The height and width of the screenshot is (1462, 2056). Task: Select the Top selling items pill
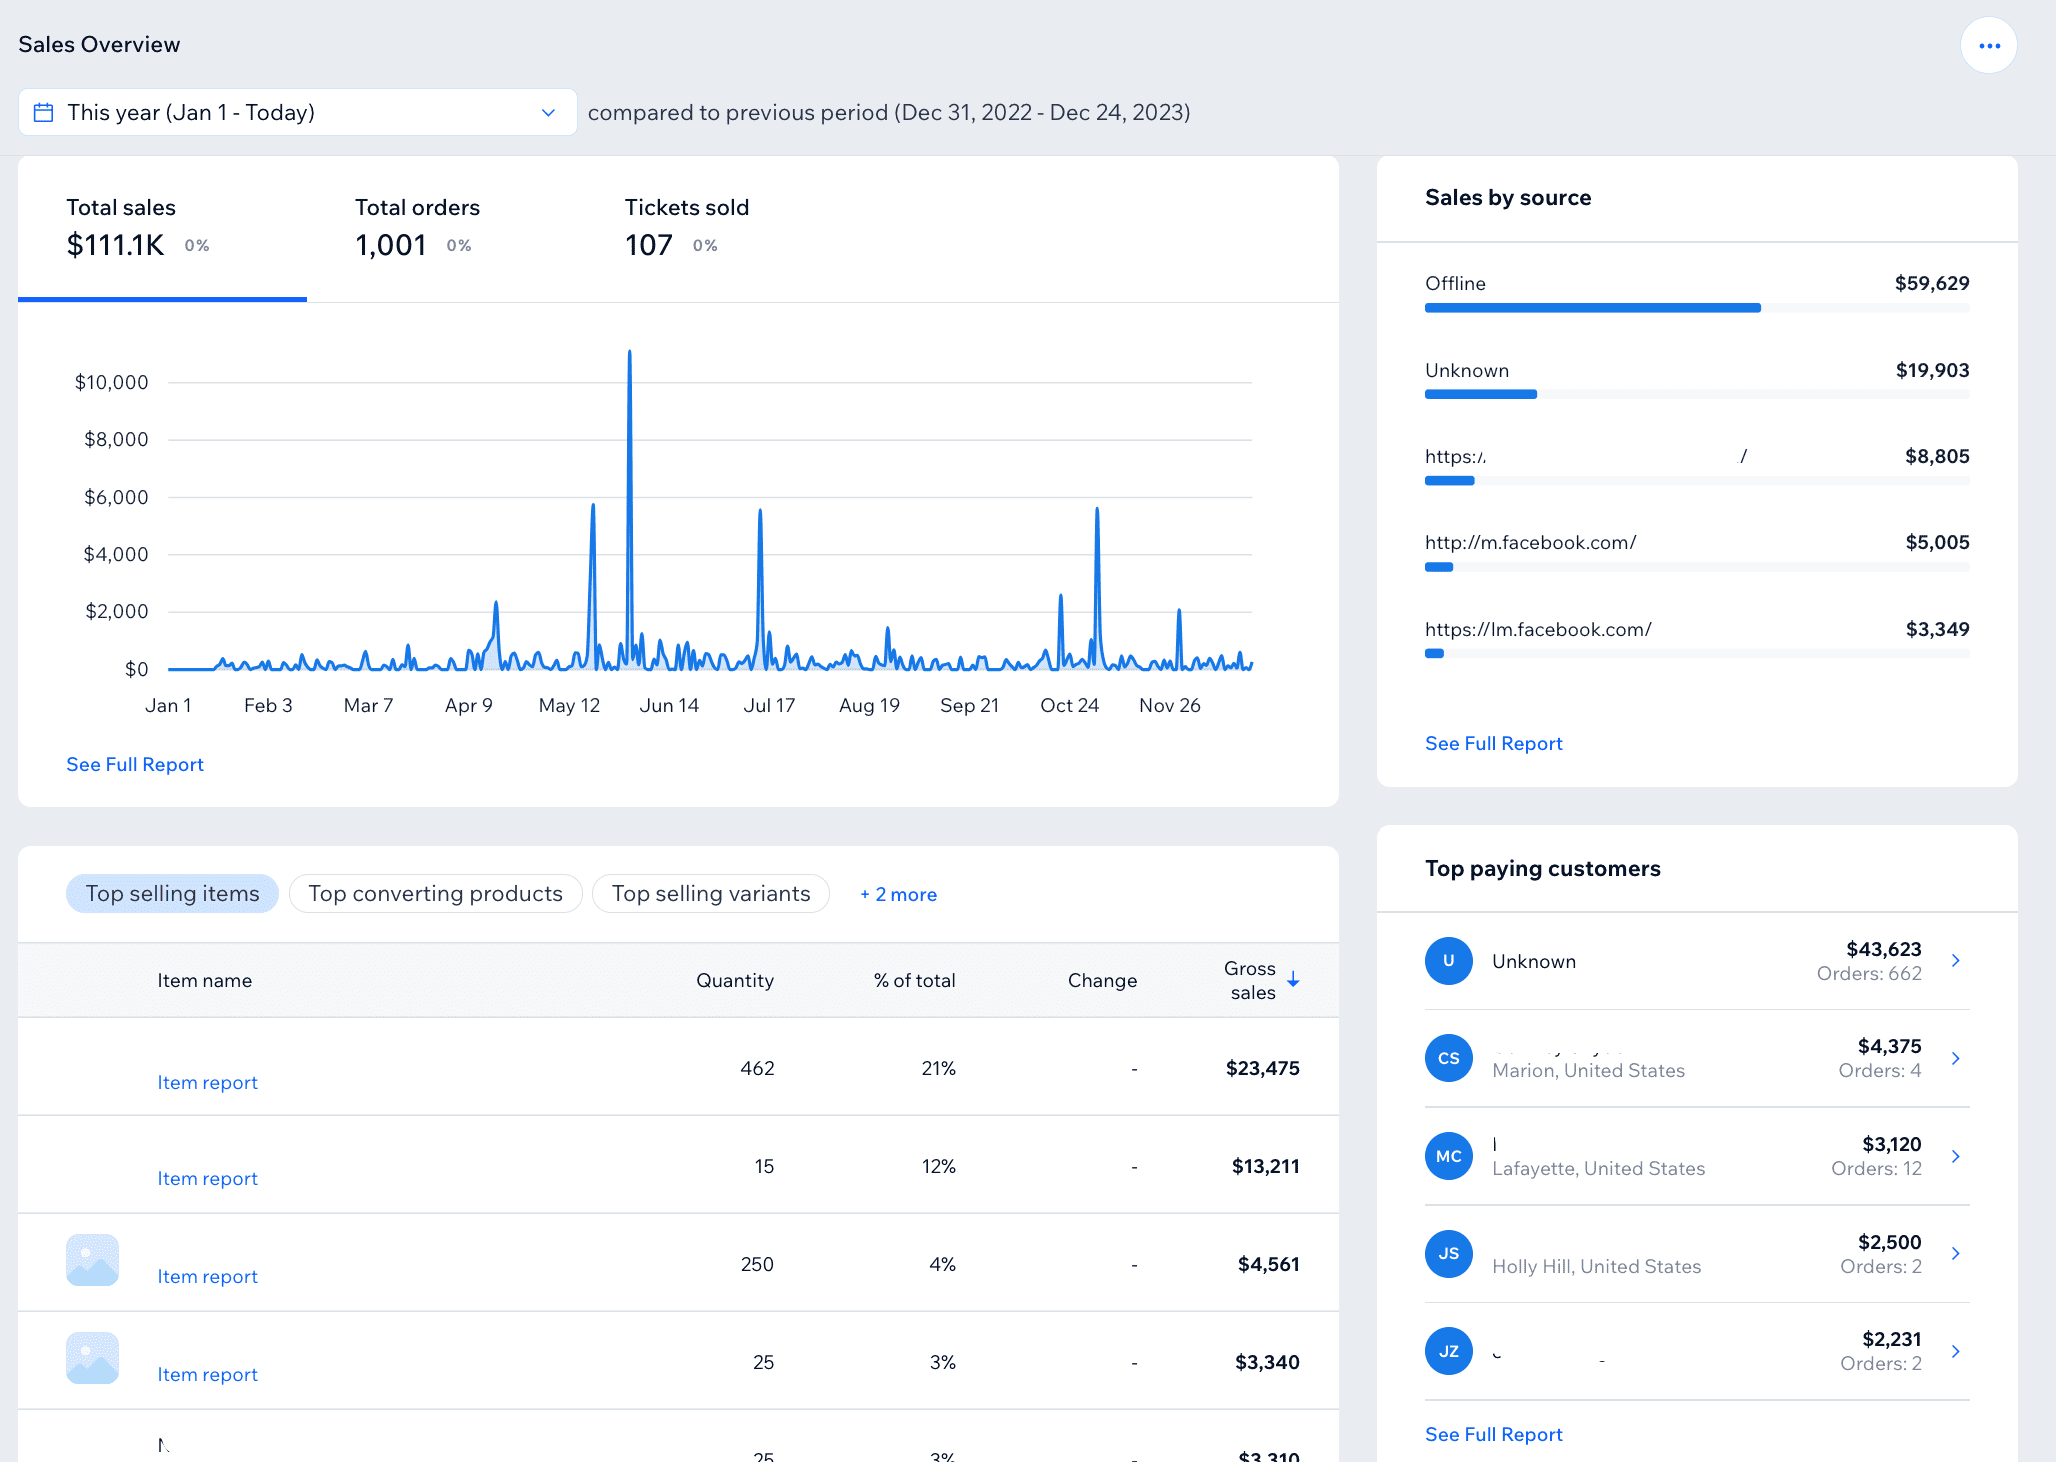point(172,894)
